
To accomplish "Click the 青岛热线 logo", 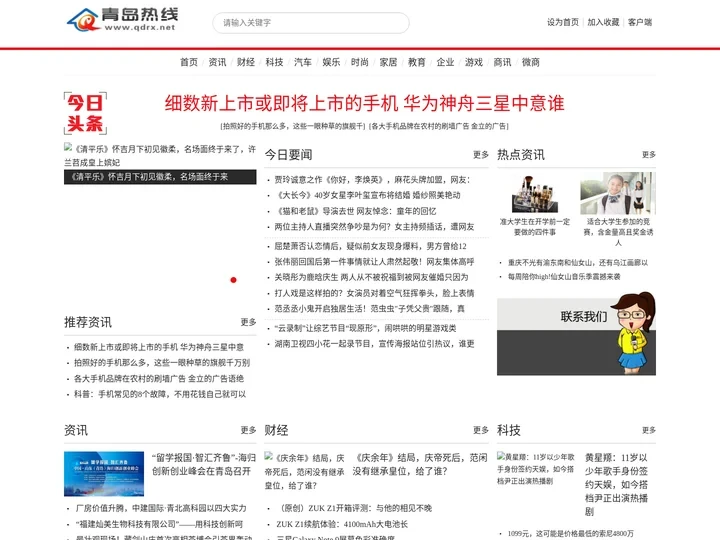I will [123, 20].
